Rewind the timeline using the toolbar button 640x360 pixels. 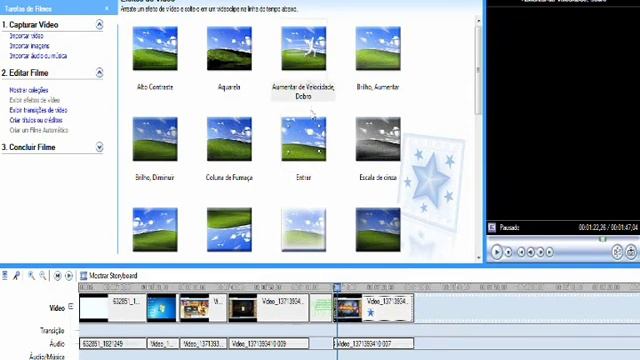click(58, 276)
